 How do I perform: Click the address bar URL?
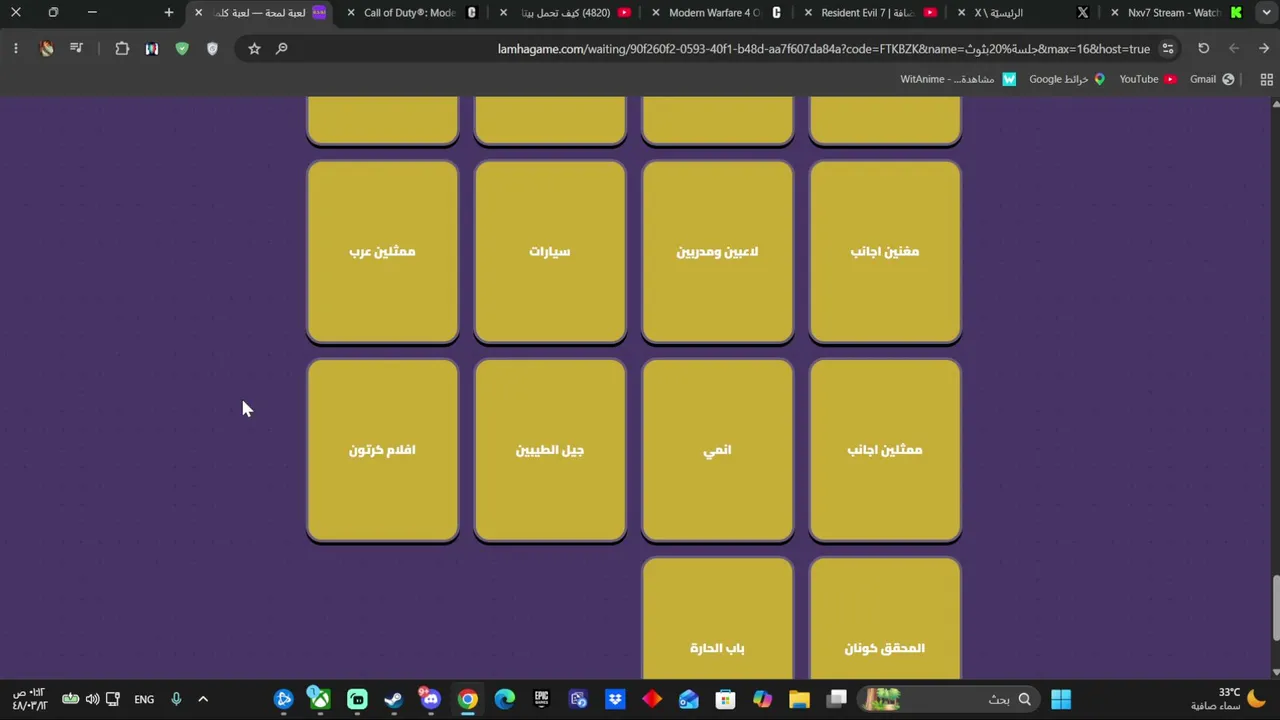click(824, 49)
